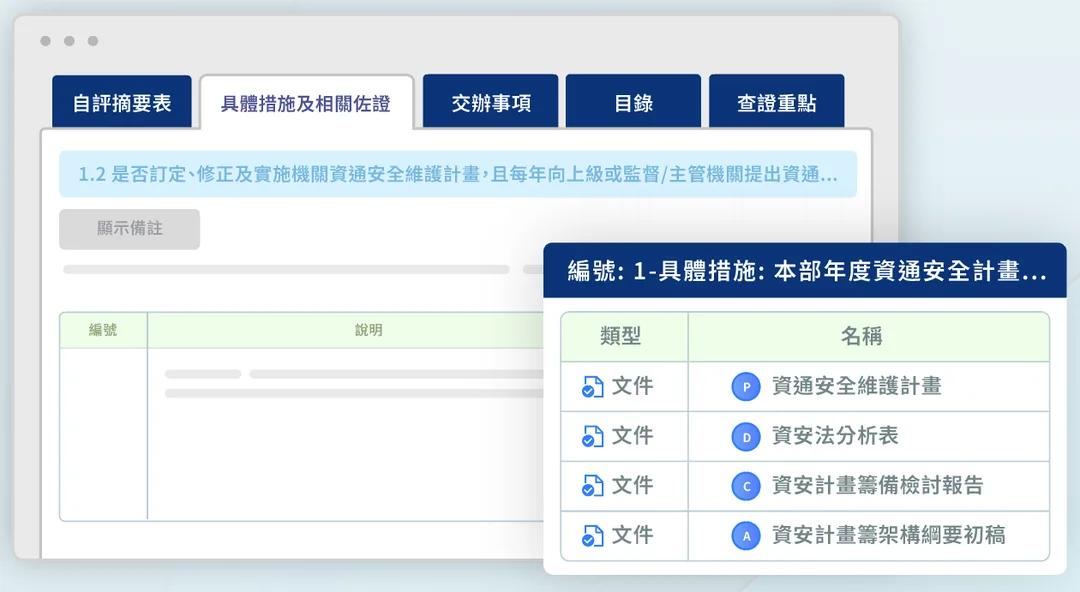The image size is (1080, 592).
Task: Click the document icon in the 資安法分析表 row
Action: point(592,436)
